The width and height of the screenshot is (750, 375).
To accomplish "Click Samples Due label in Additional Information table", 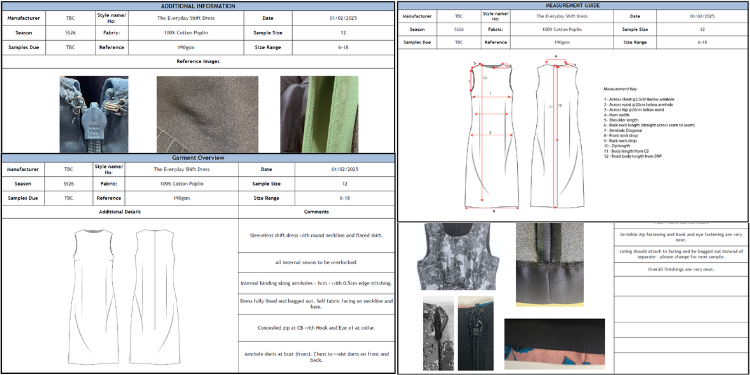I will click(x=23, y=47).
